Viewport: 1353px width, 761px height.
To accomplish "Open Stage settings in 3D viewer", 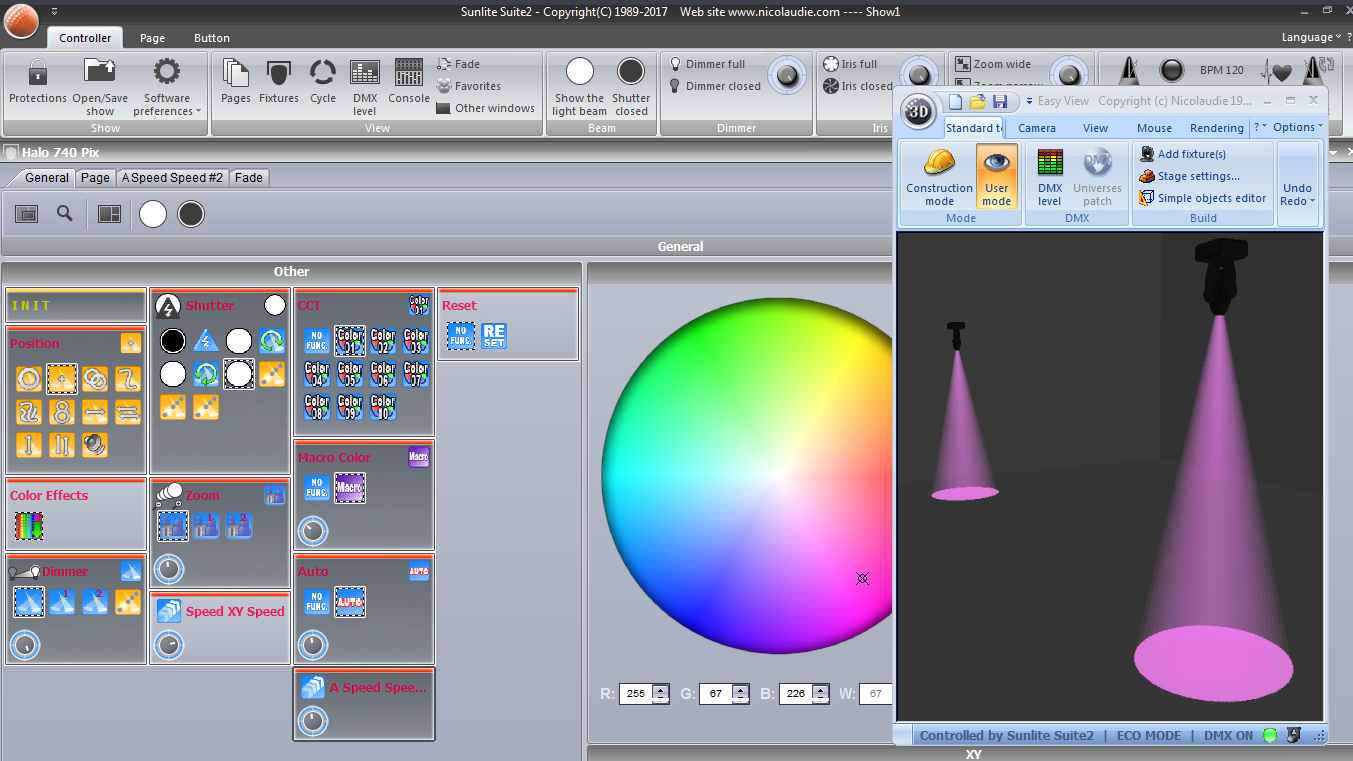I will [x=1198, y=176].
